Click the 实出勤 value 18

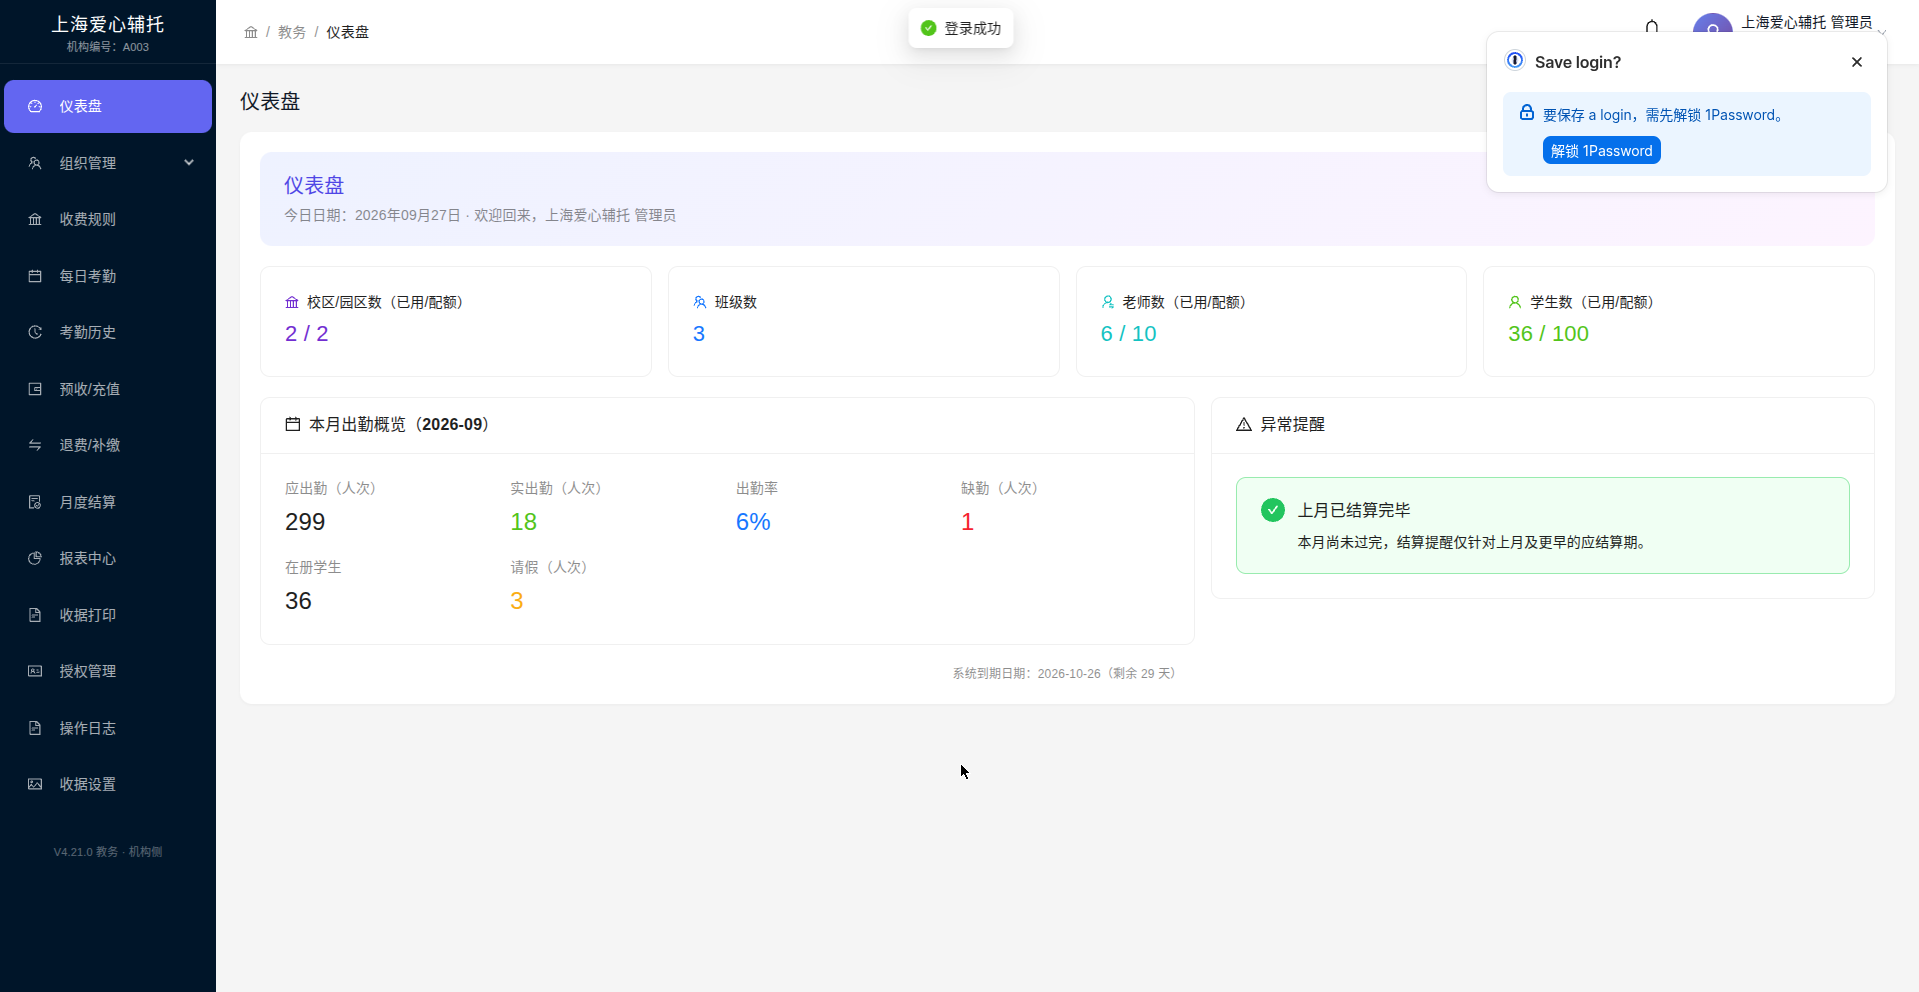pos(524,522)
